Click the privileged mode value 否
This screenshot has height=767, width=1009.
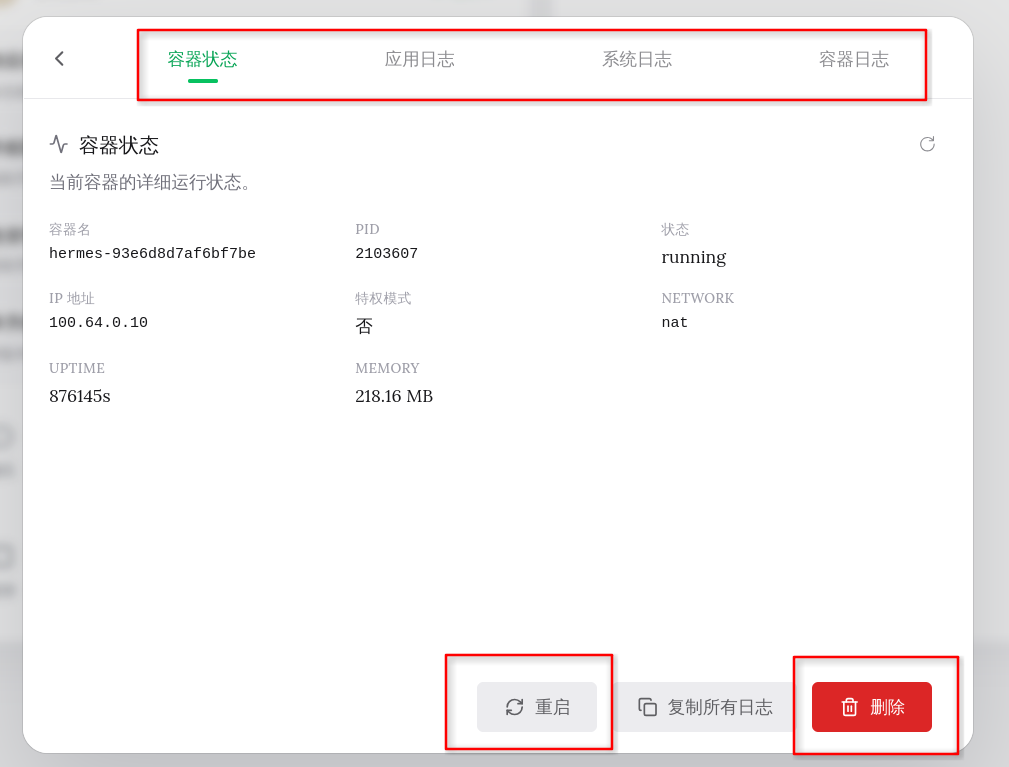click(x=364, y=326)
